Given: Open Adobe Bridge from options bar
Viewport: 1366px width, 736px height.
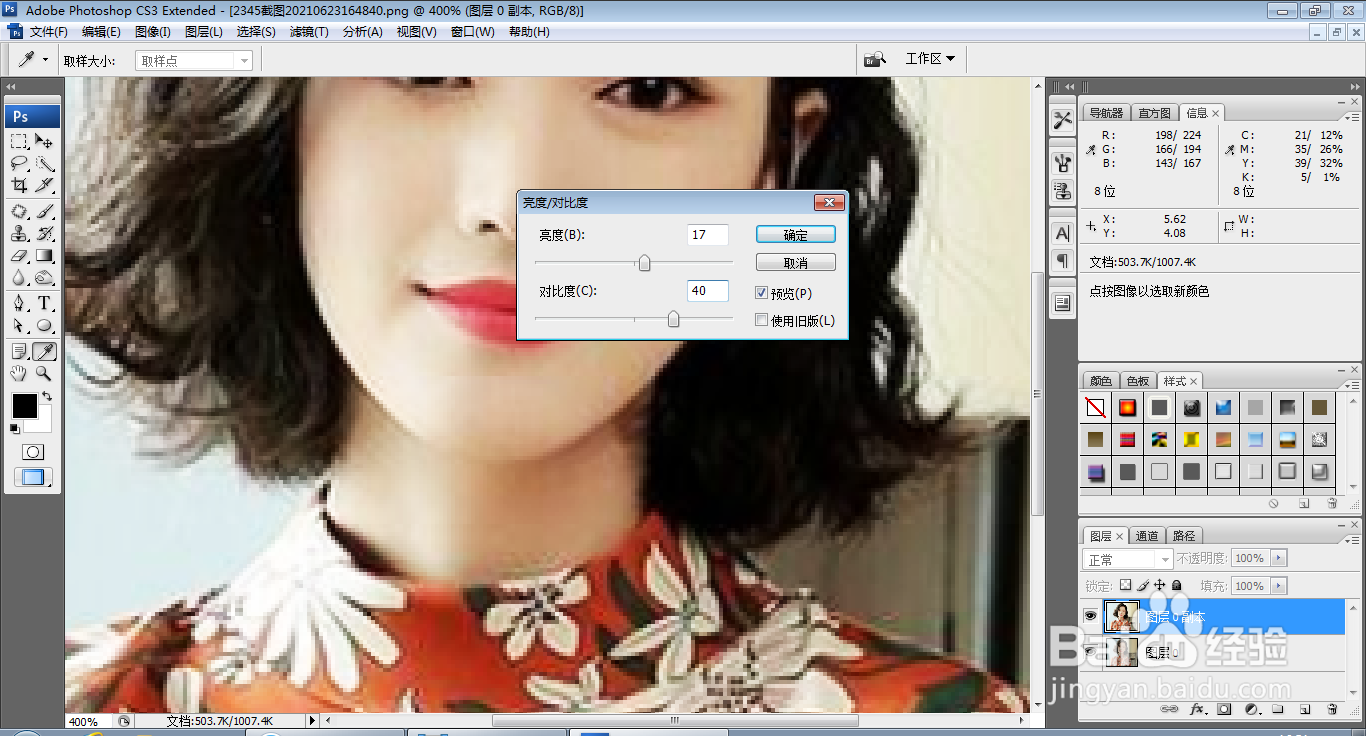Looking at the screenshot, I should tap(875, 59).
